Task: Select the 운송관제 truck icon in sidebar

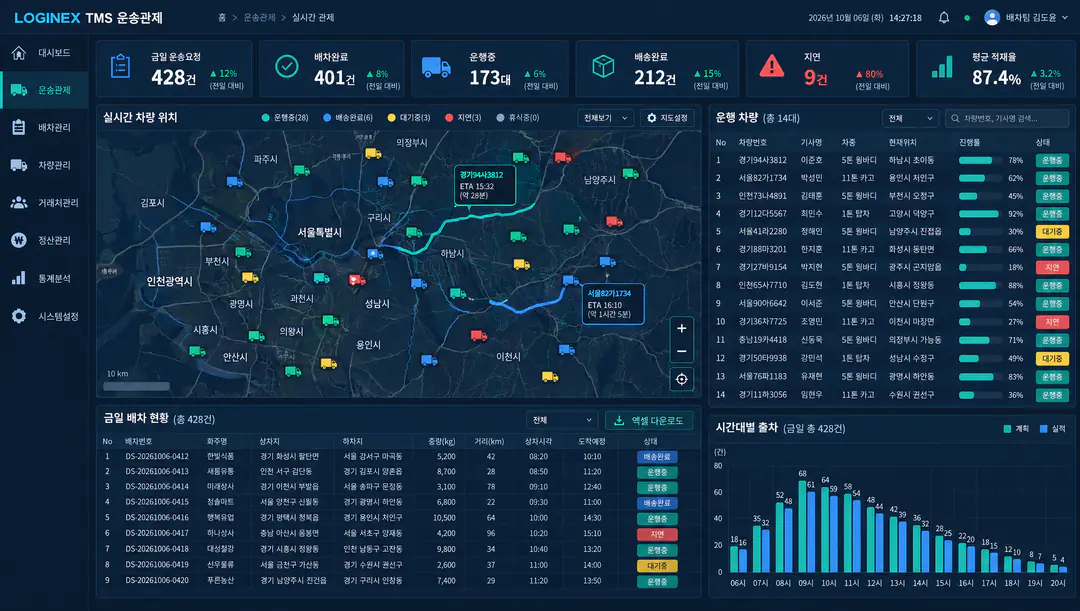Action: coord(19,90)
